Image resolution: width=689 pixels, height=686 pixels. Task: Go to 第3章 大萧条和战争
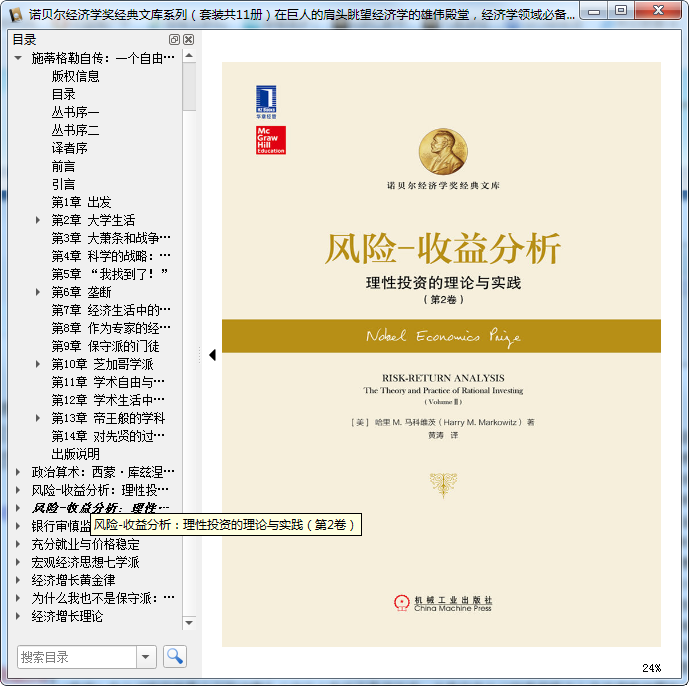(111, 238)
